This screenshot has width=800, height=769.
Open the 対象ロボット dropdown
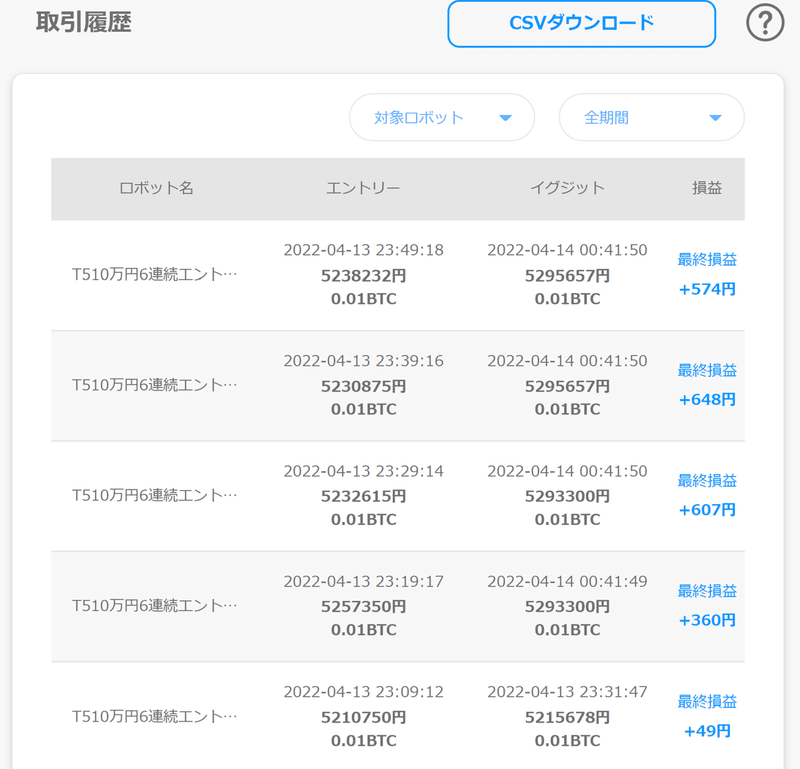click(x=442, y=117)
